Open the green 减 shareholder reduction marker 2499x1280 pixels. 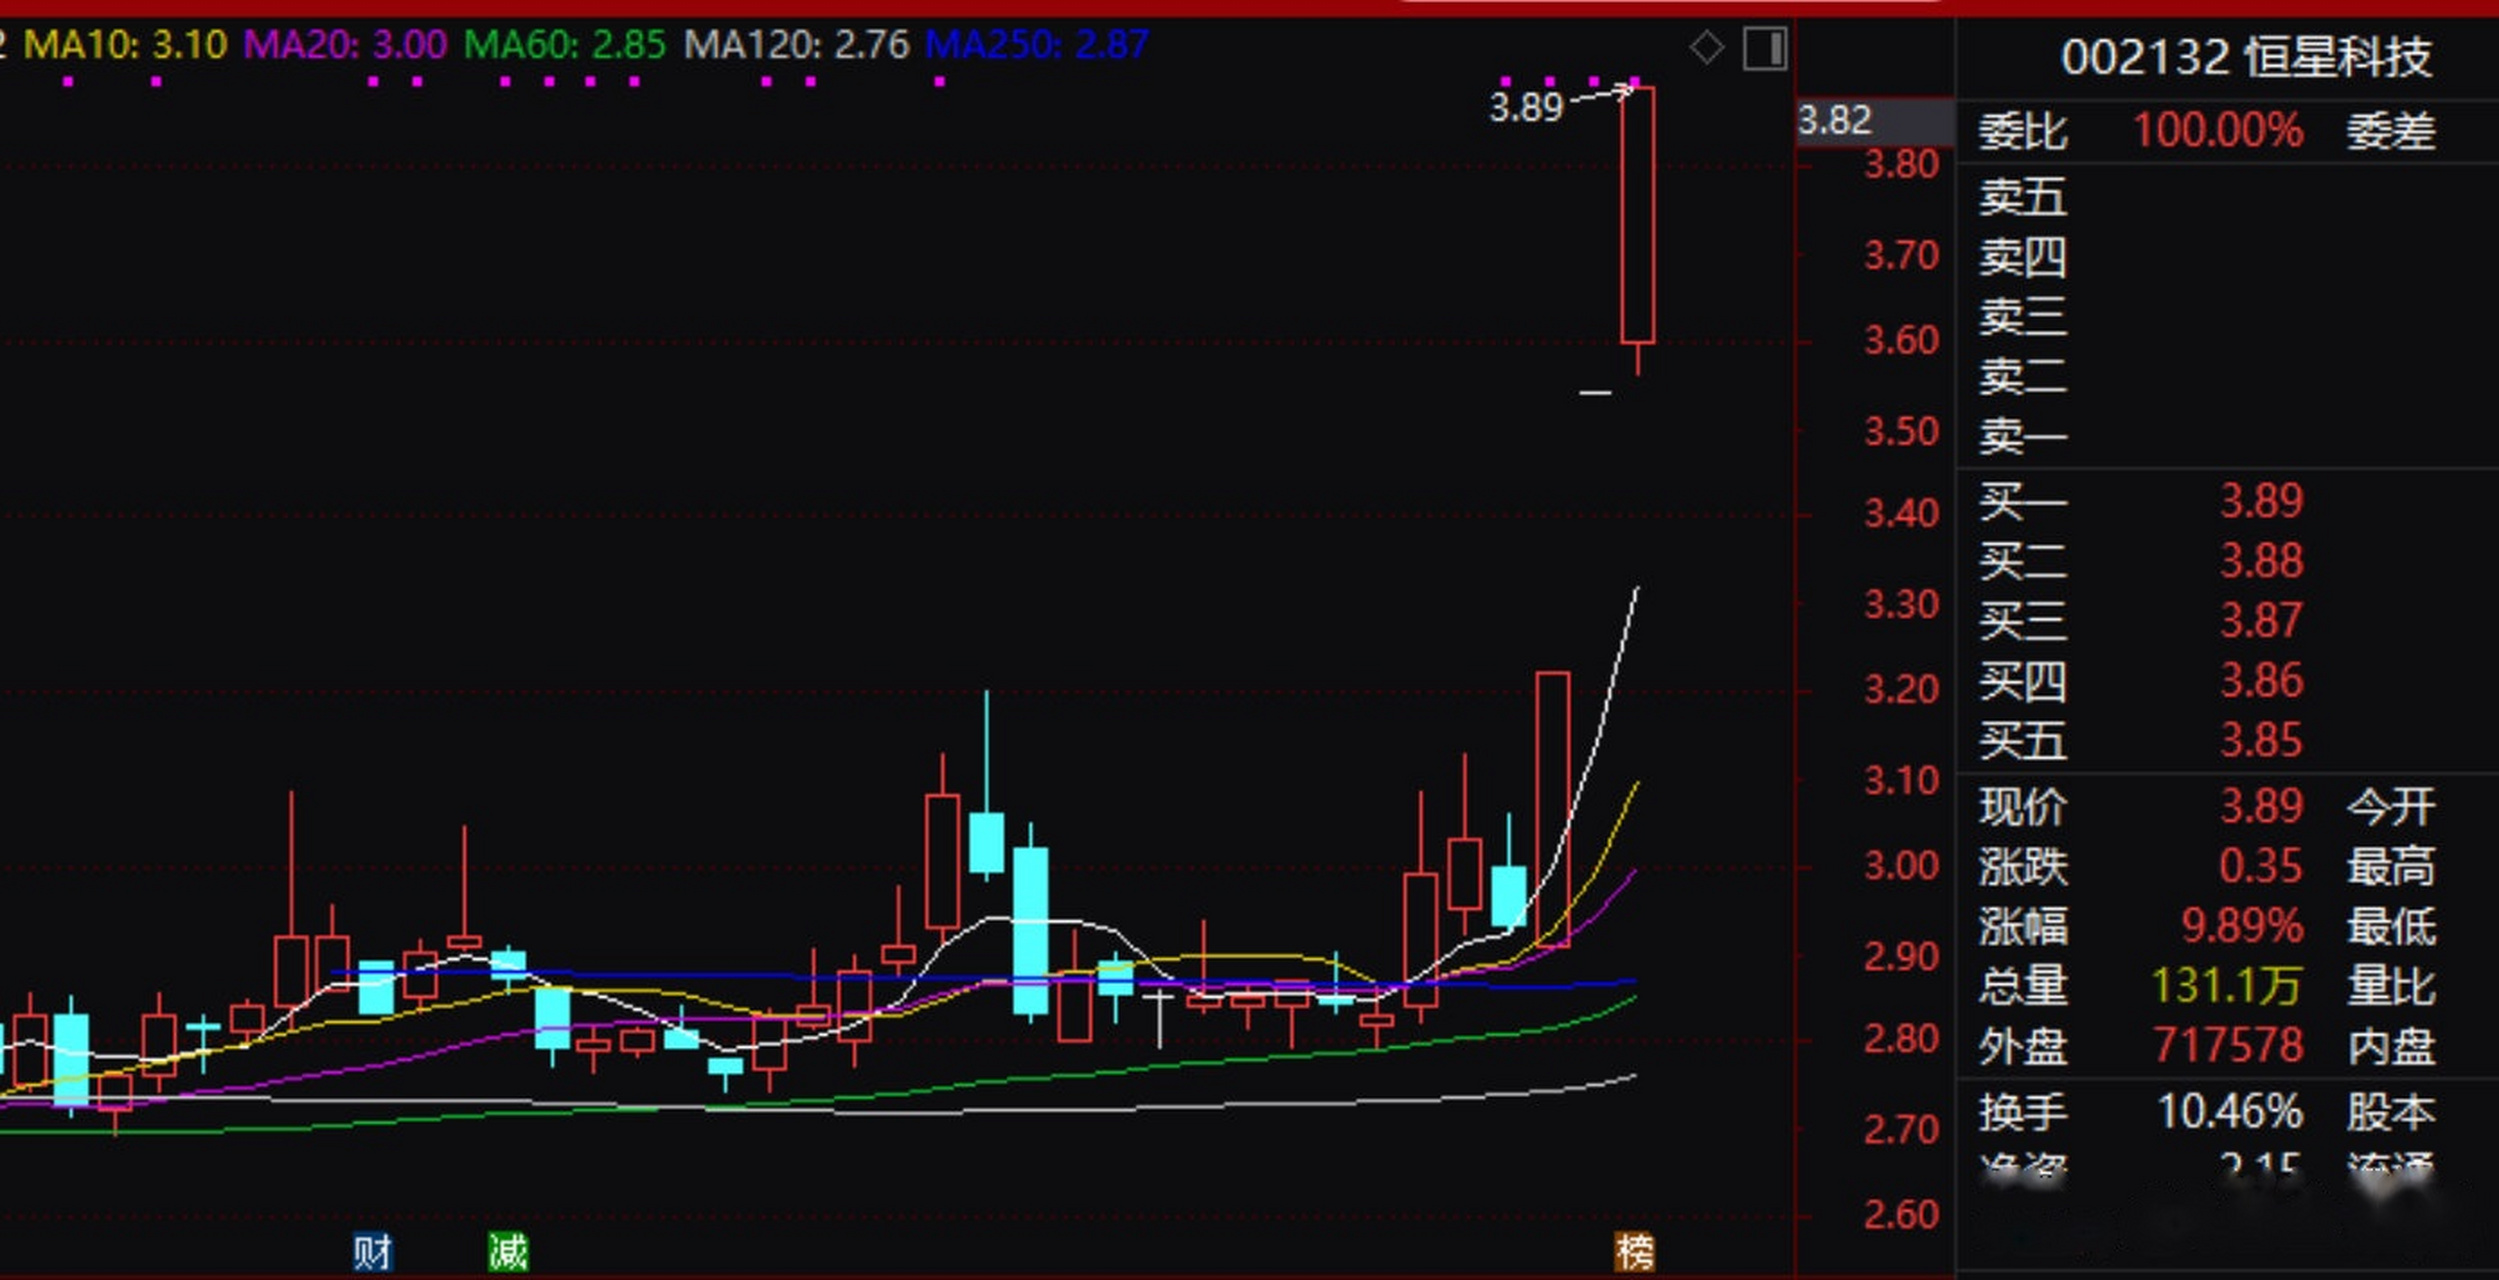508,1251
